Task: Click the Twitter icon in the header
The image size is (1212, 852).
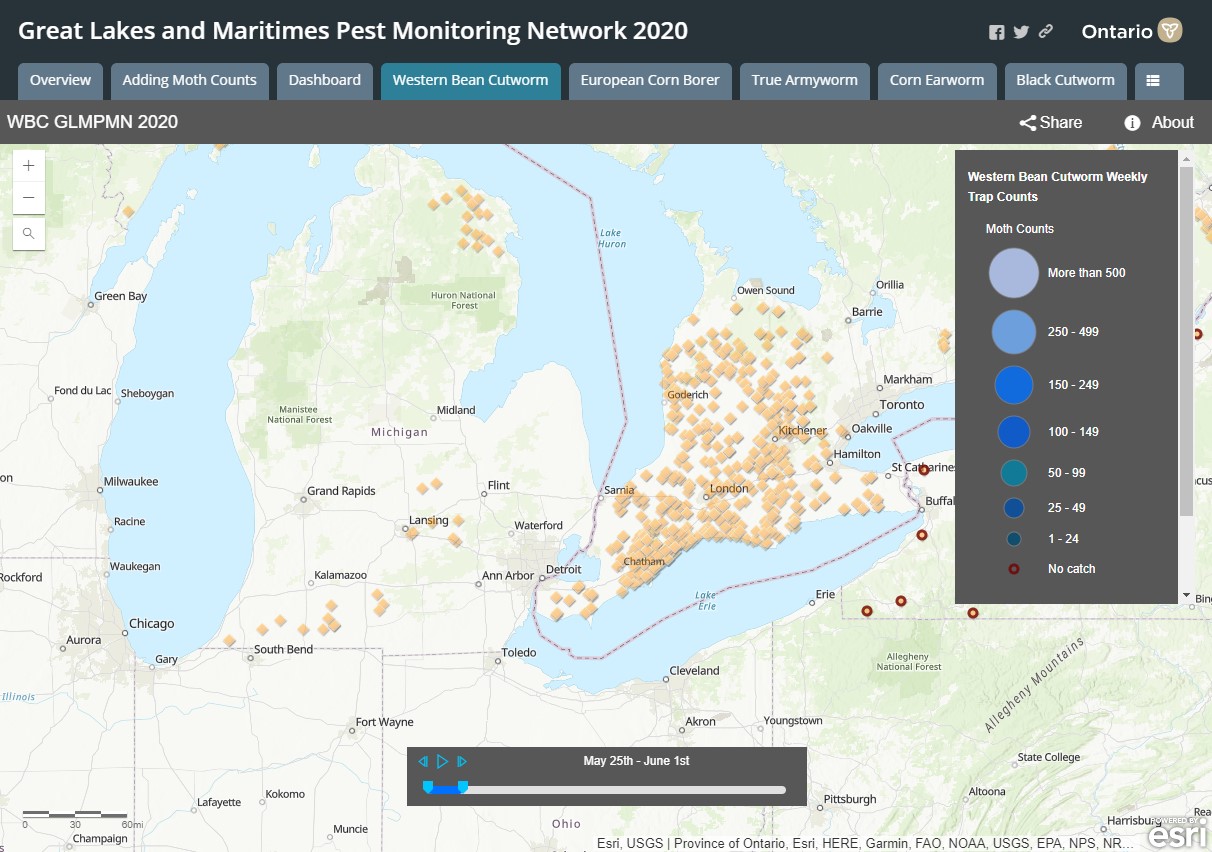Action: click(x=1020, y=32)
